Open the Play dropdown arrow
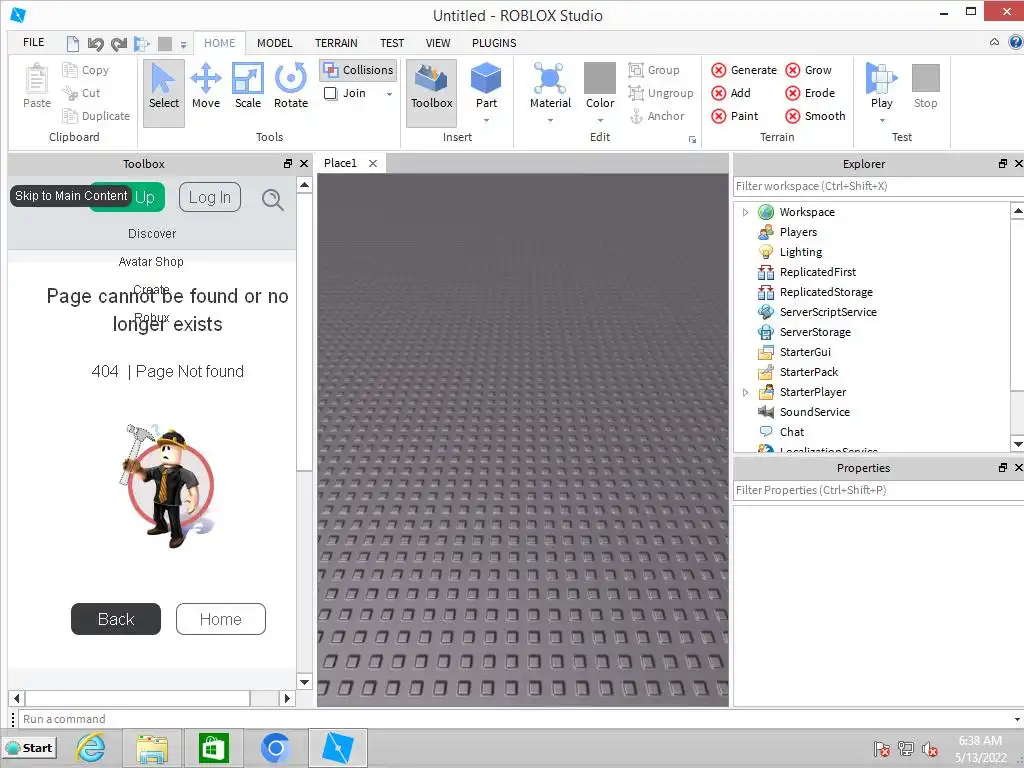The height and width of the screenshot is (768, 1024). click(x=881, y=120)
